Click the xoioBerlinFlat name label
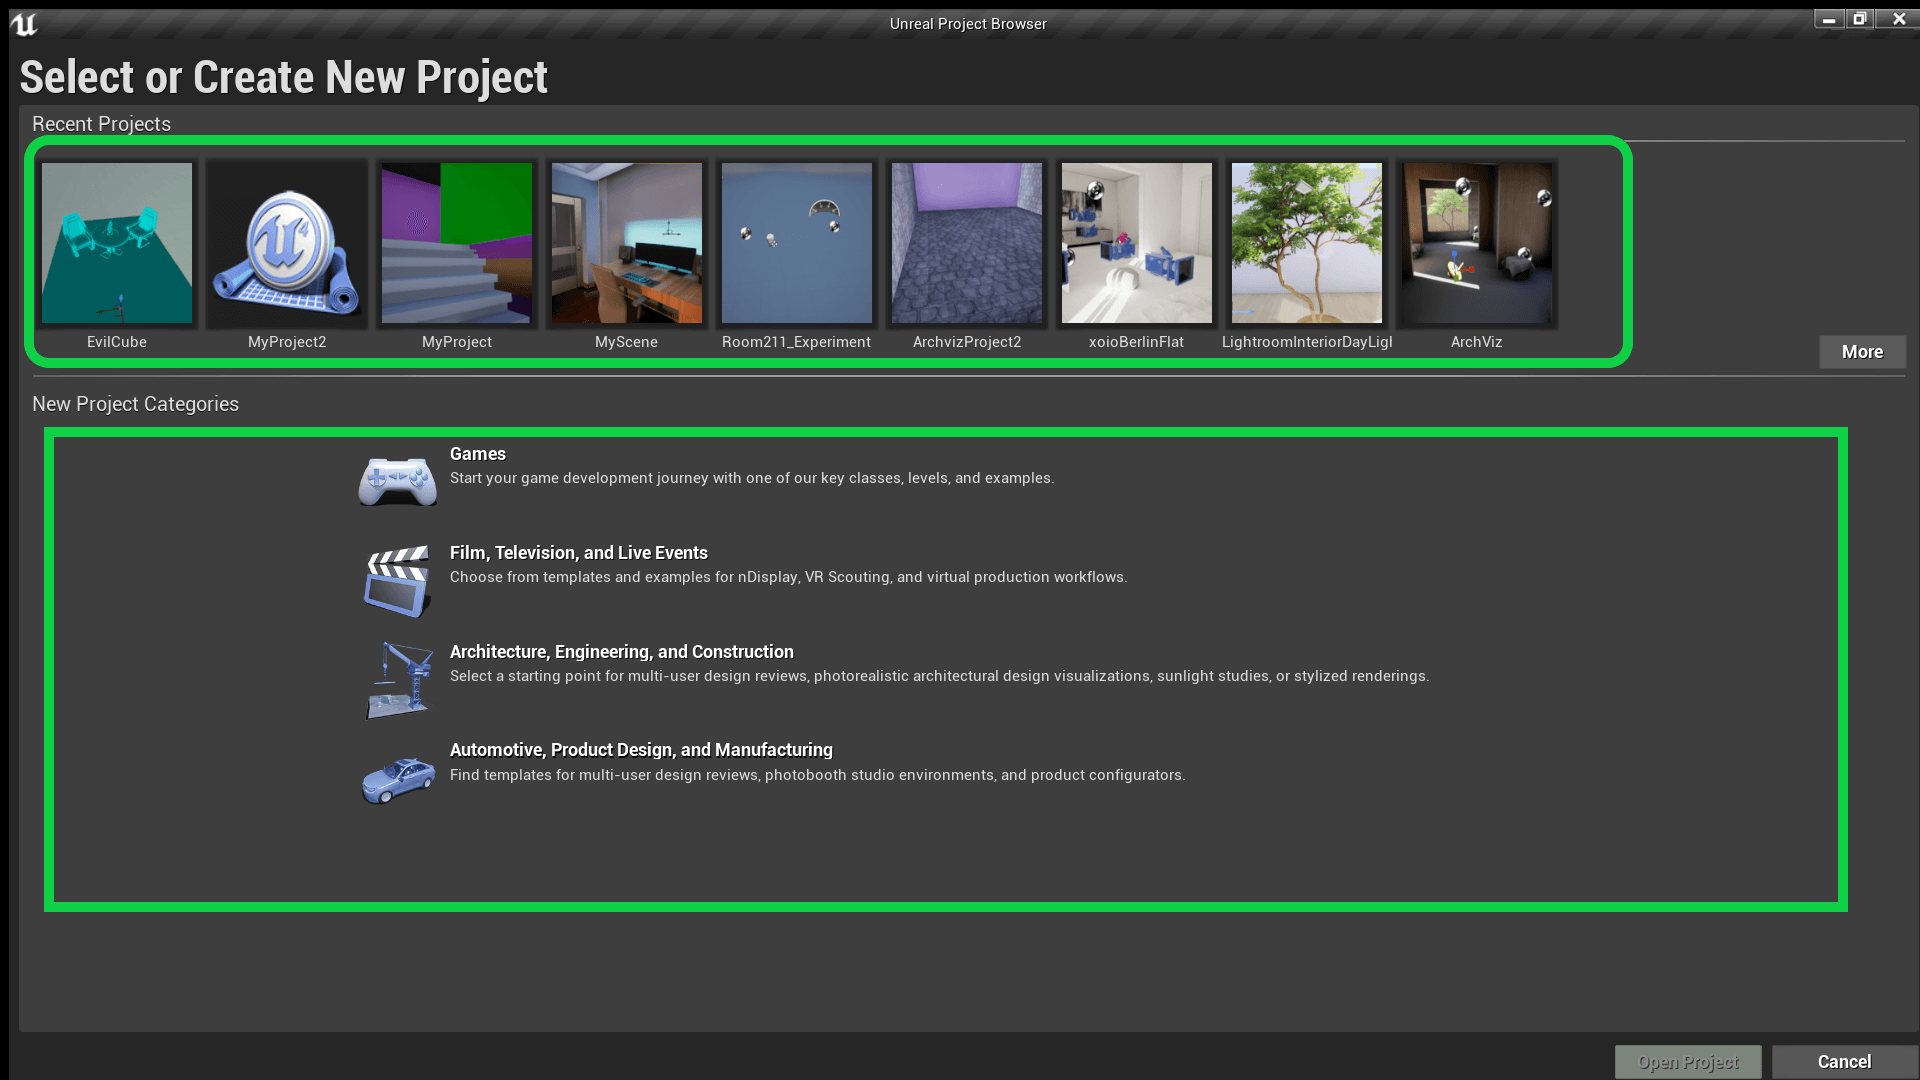This screenshot has width=1920, height=1080. click(x=1137, y=342)
